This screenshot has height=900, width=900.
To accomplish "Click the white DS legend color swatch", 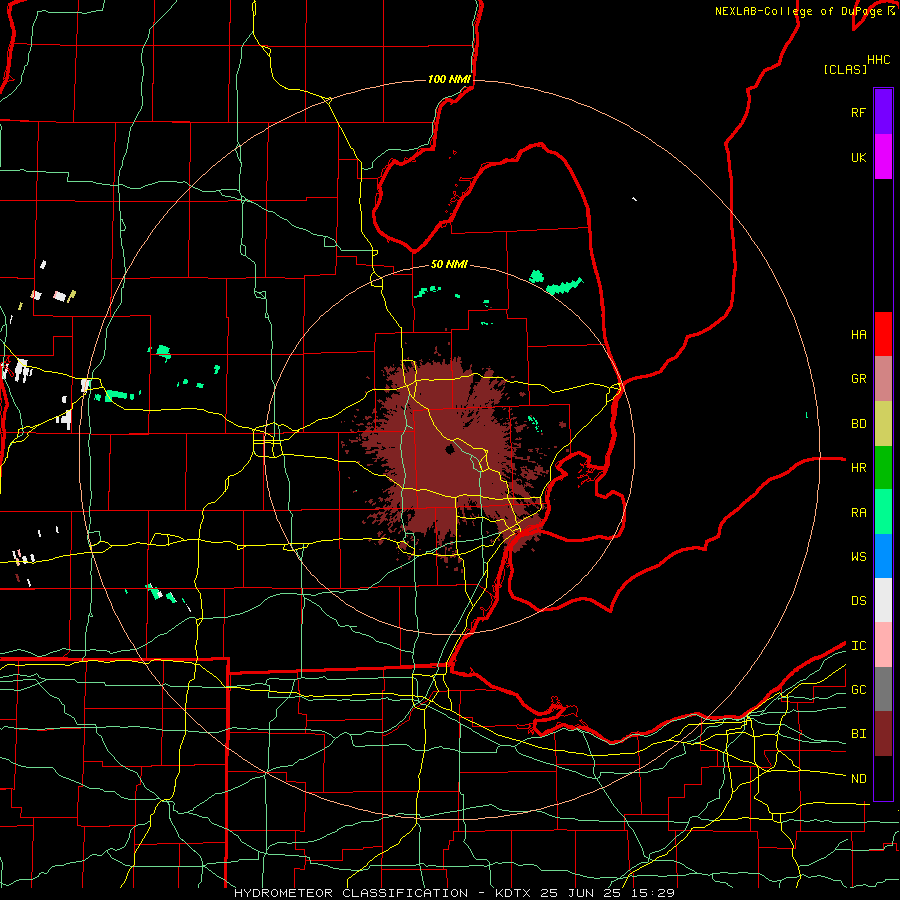I will 883,600.
